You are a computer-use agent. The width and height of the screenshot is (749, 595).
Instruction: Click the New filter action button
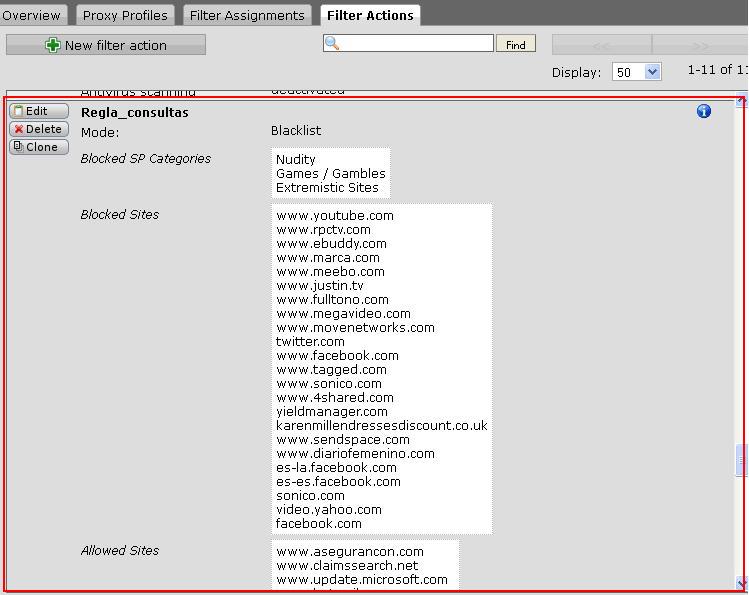pyautogui.click(x=106, y=45)
